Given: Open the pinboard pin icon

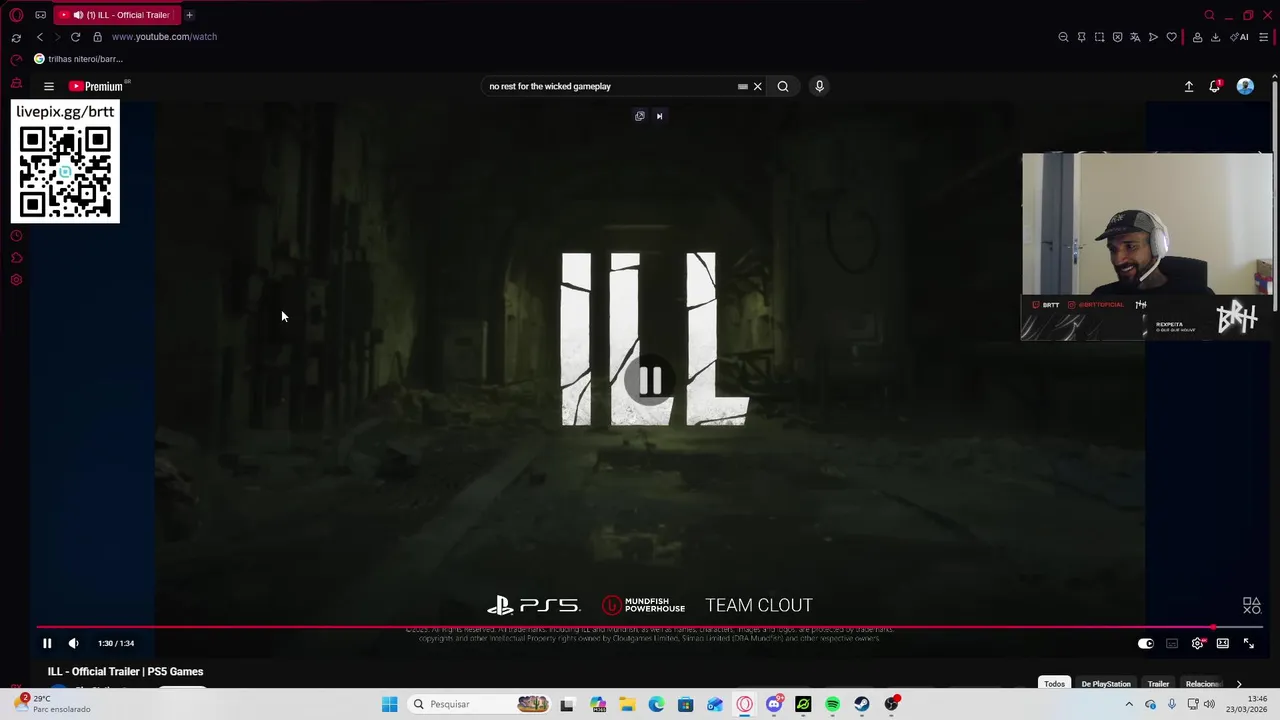Looking at the screenshot, I should [x=1081, y=37].
